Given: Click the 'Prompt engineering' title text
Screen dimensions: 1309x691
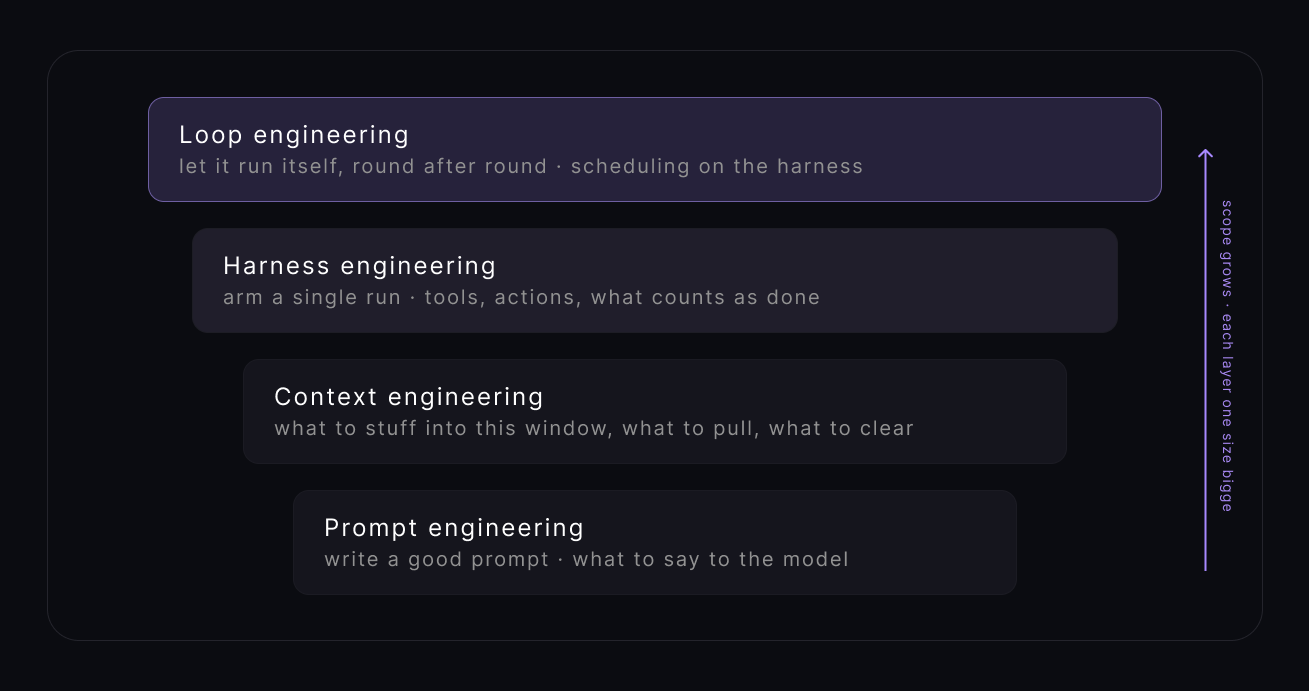Looking at the screenshot, I should point(454,528).
